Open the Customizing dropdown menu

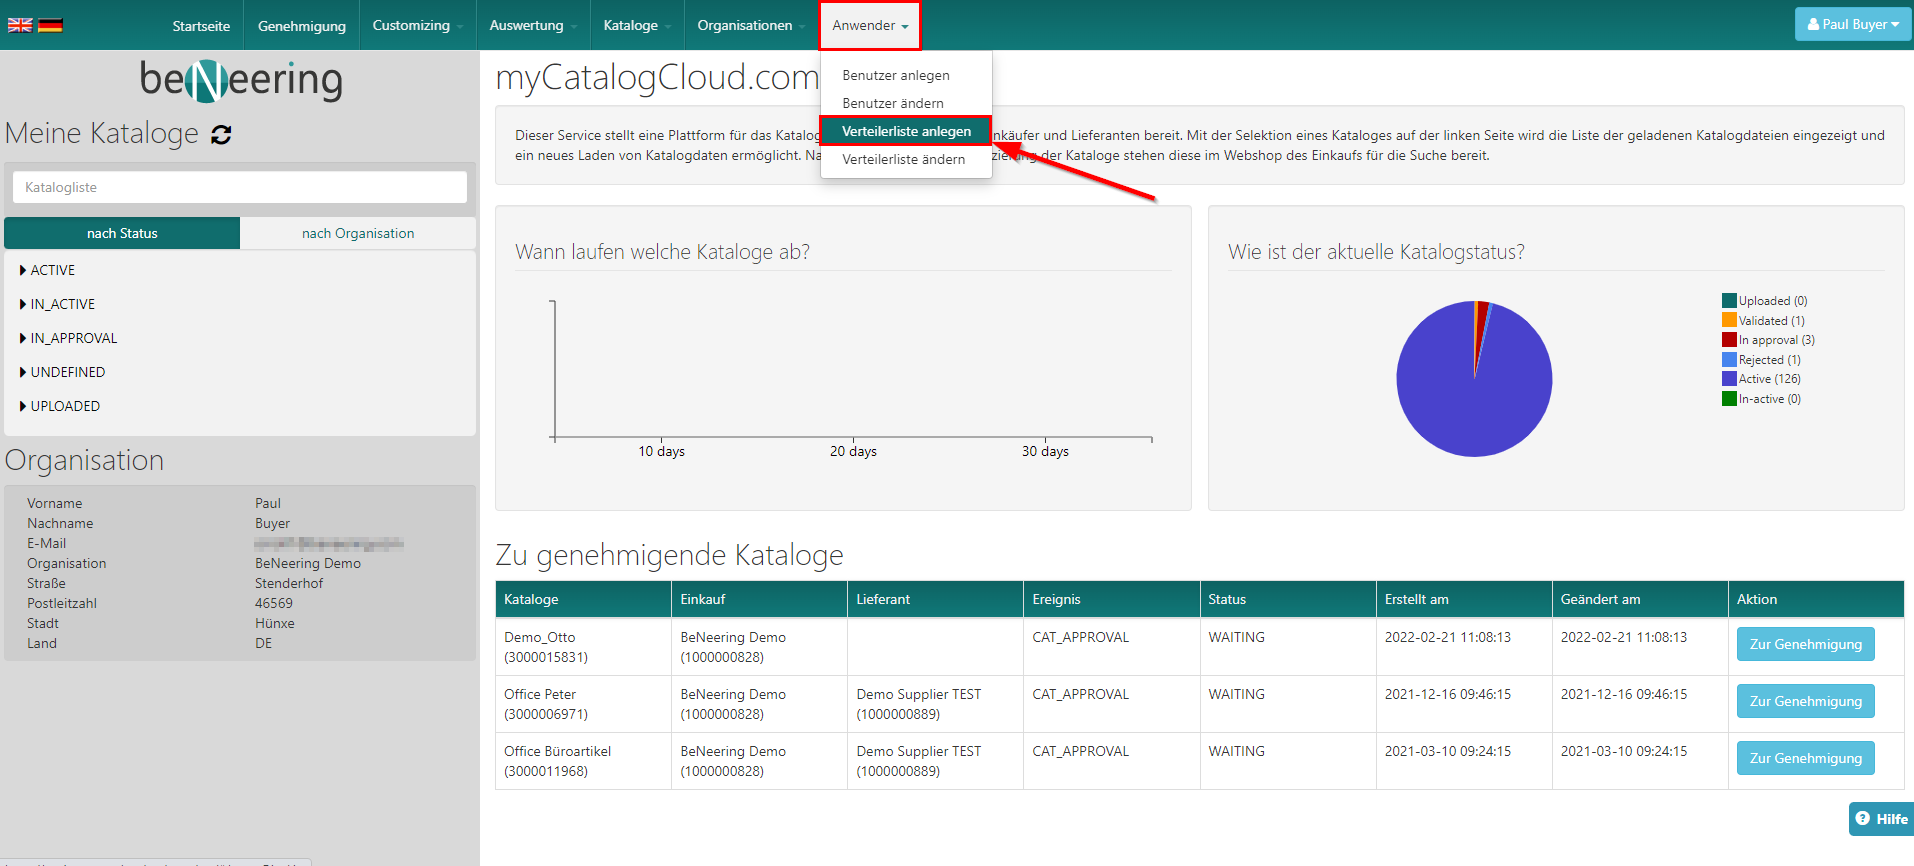(x=417, y=25)
